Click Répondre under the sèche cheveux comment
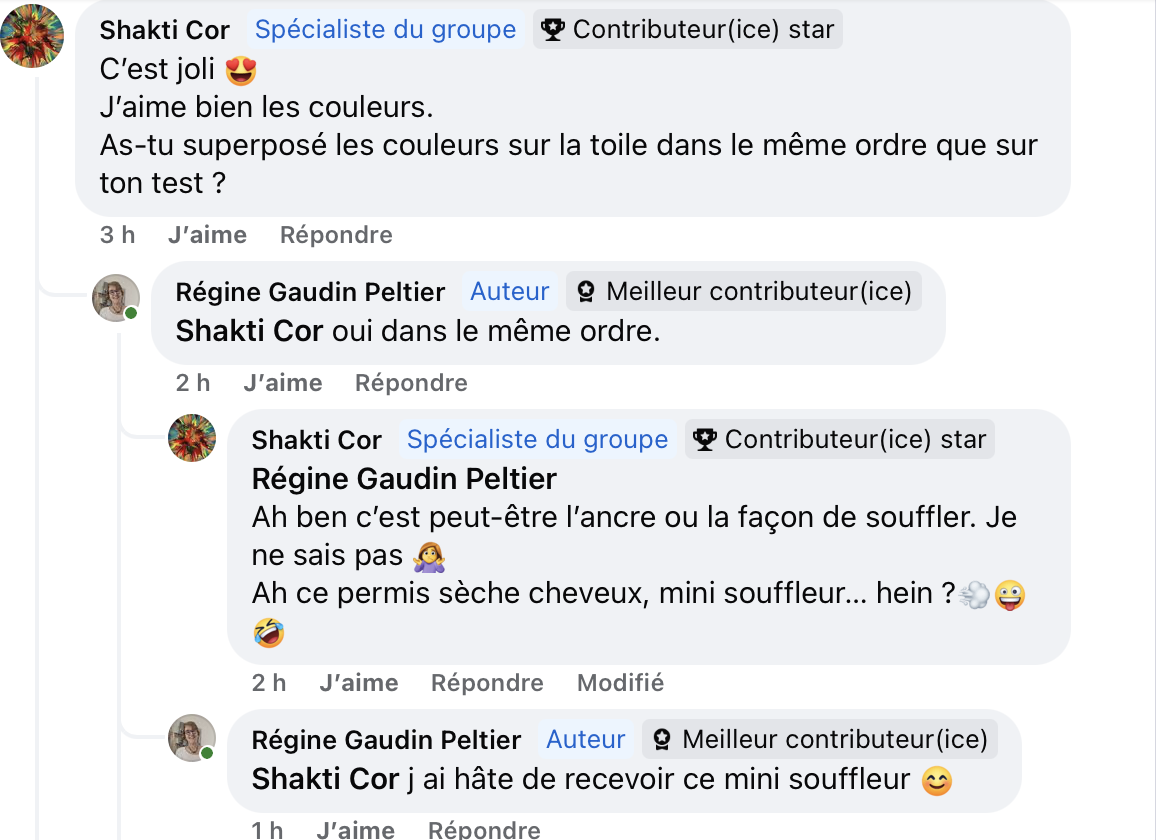The height and width of the screenshot is (840, 1156). tap(487, 683)
